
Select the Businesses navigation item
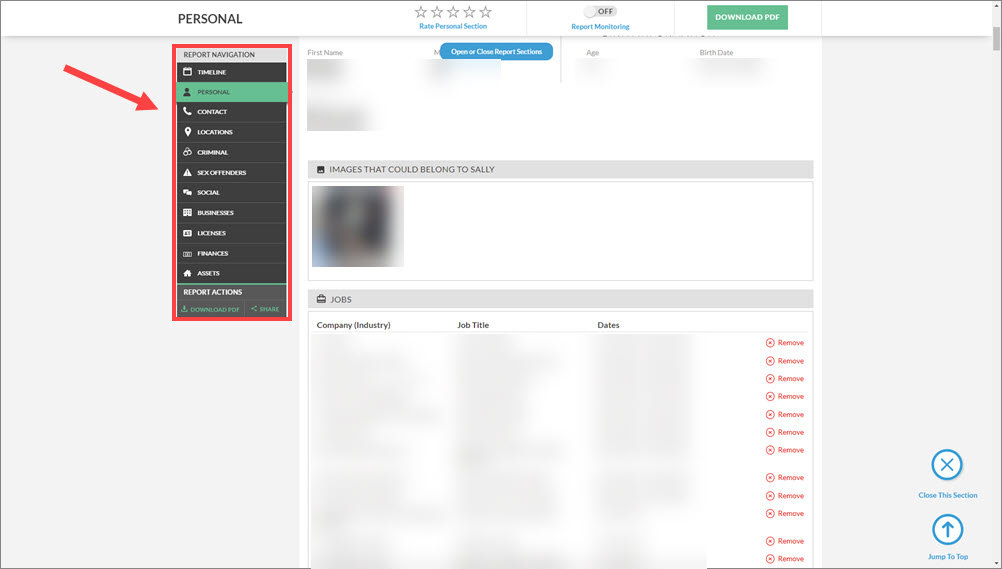tap(231, 213)
